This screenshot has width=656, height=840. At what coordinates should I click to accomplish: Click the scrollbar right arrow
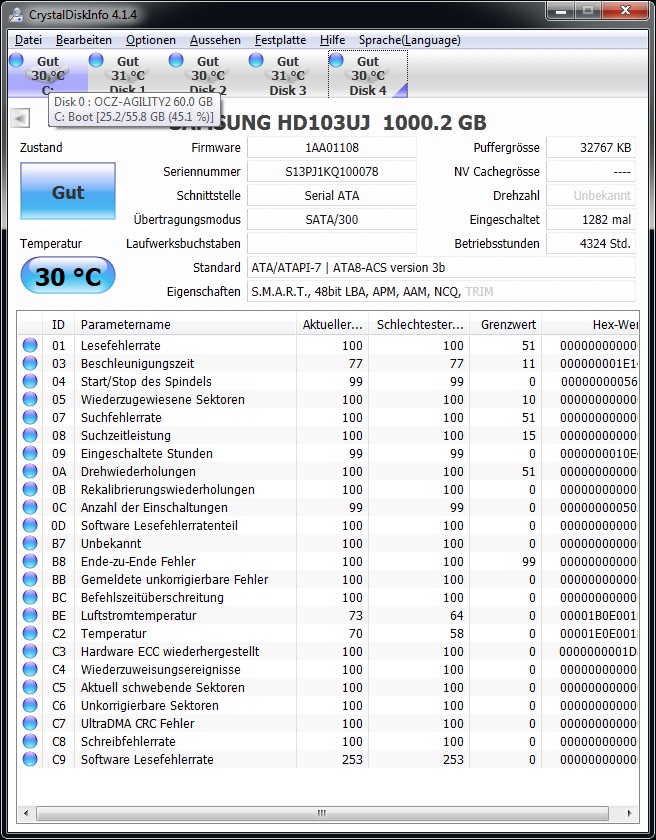(x=629, y=813)
